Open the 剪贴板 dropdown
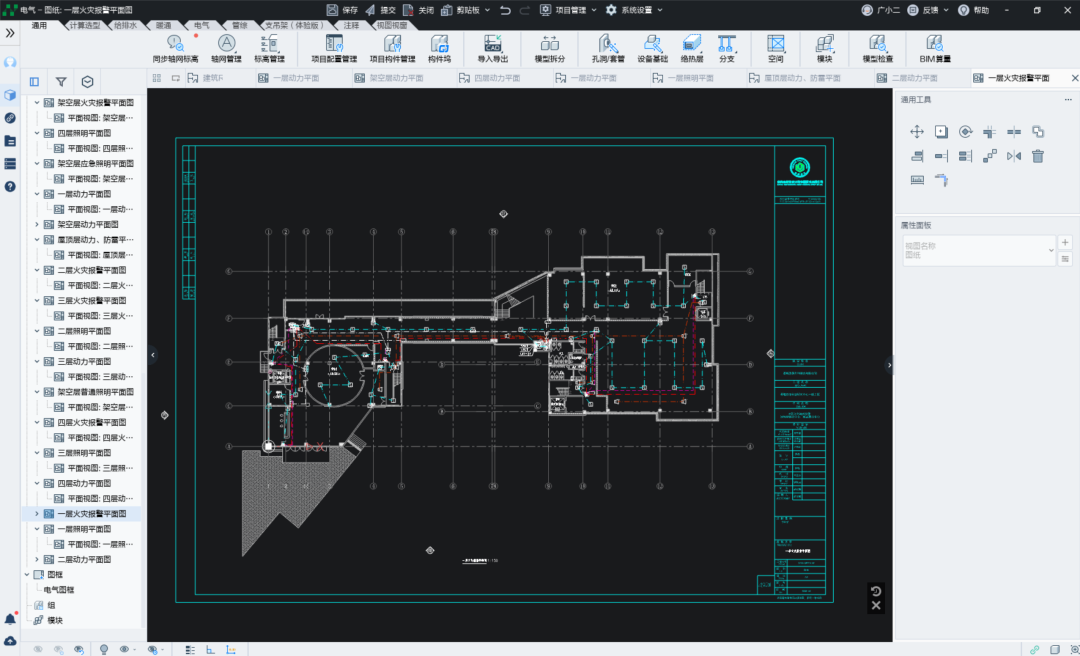Image resolution: width=1080 pixels, height=656 pixels. [x=466, y=10]
